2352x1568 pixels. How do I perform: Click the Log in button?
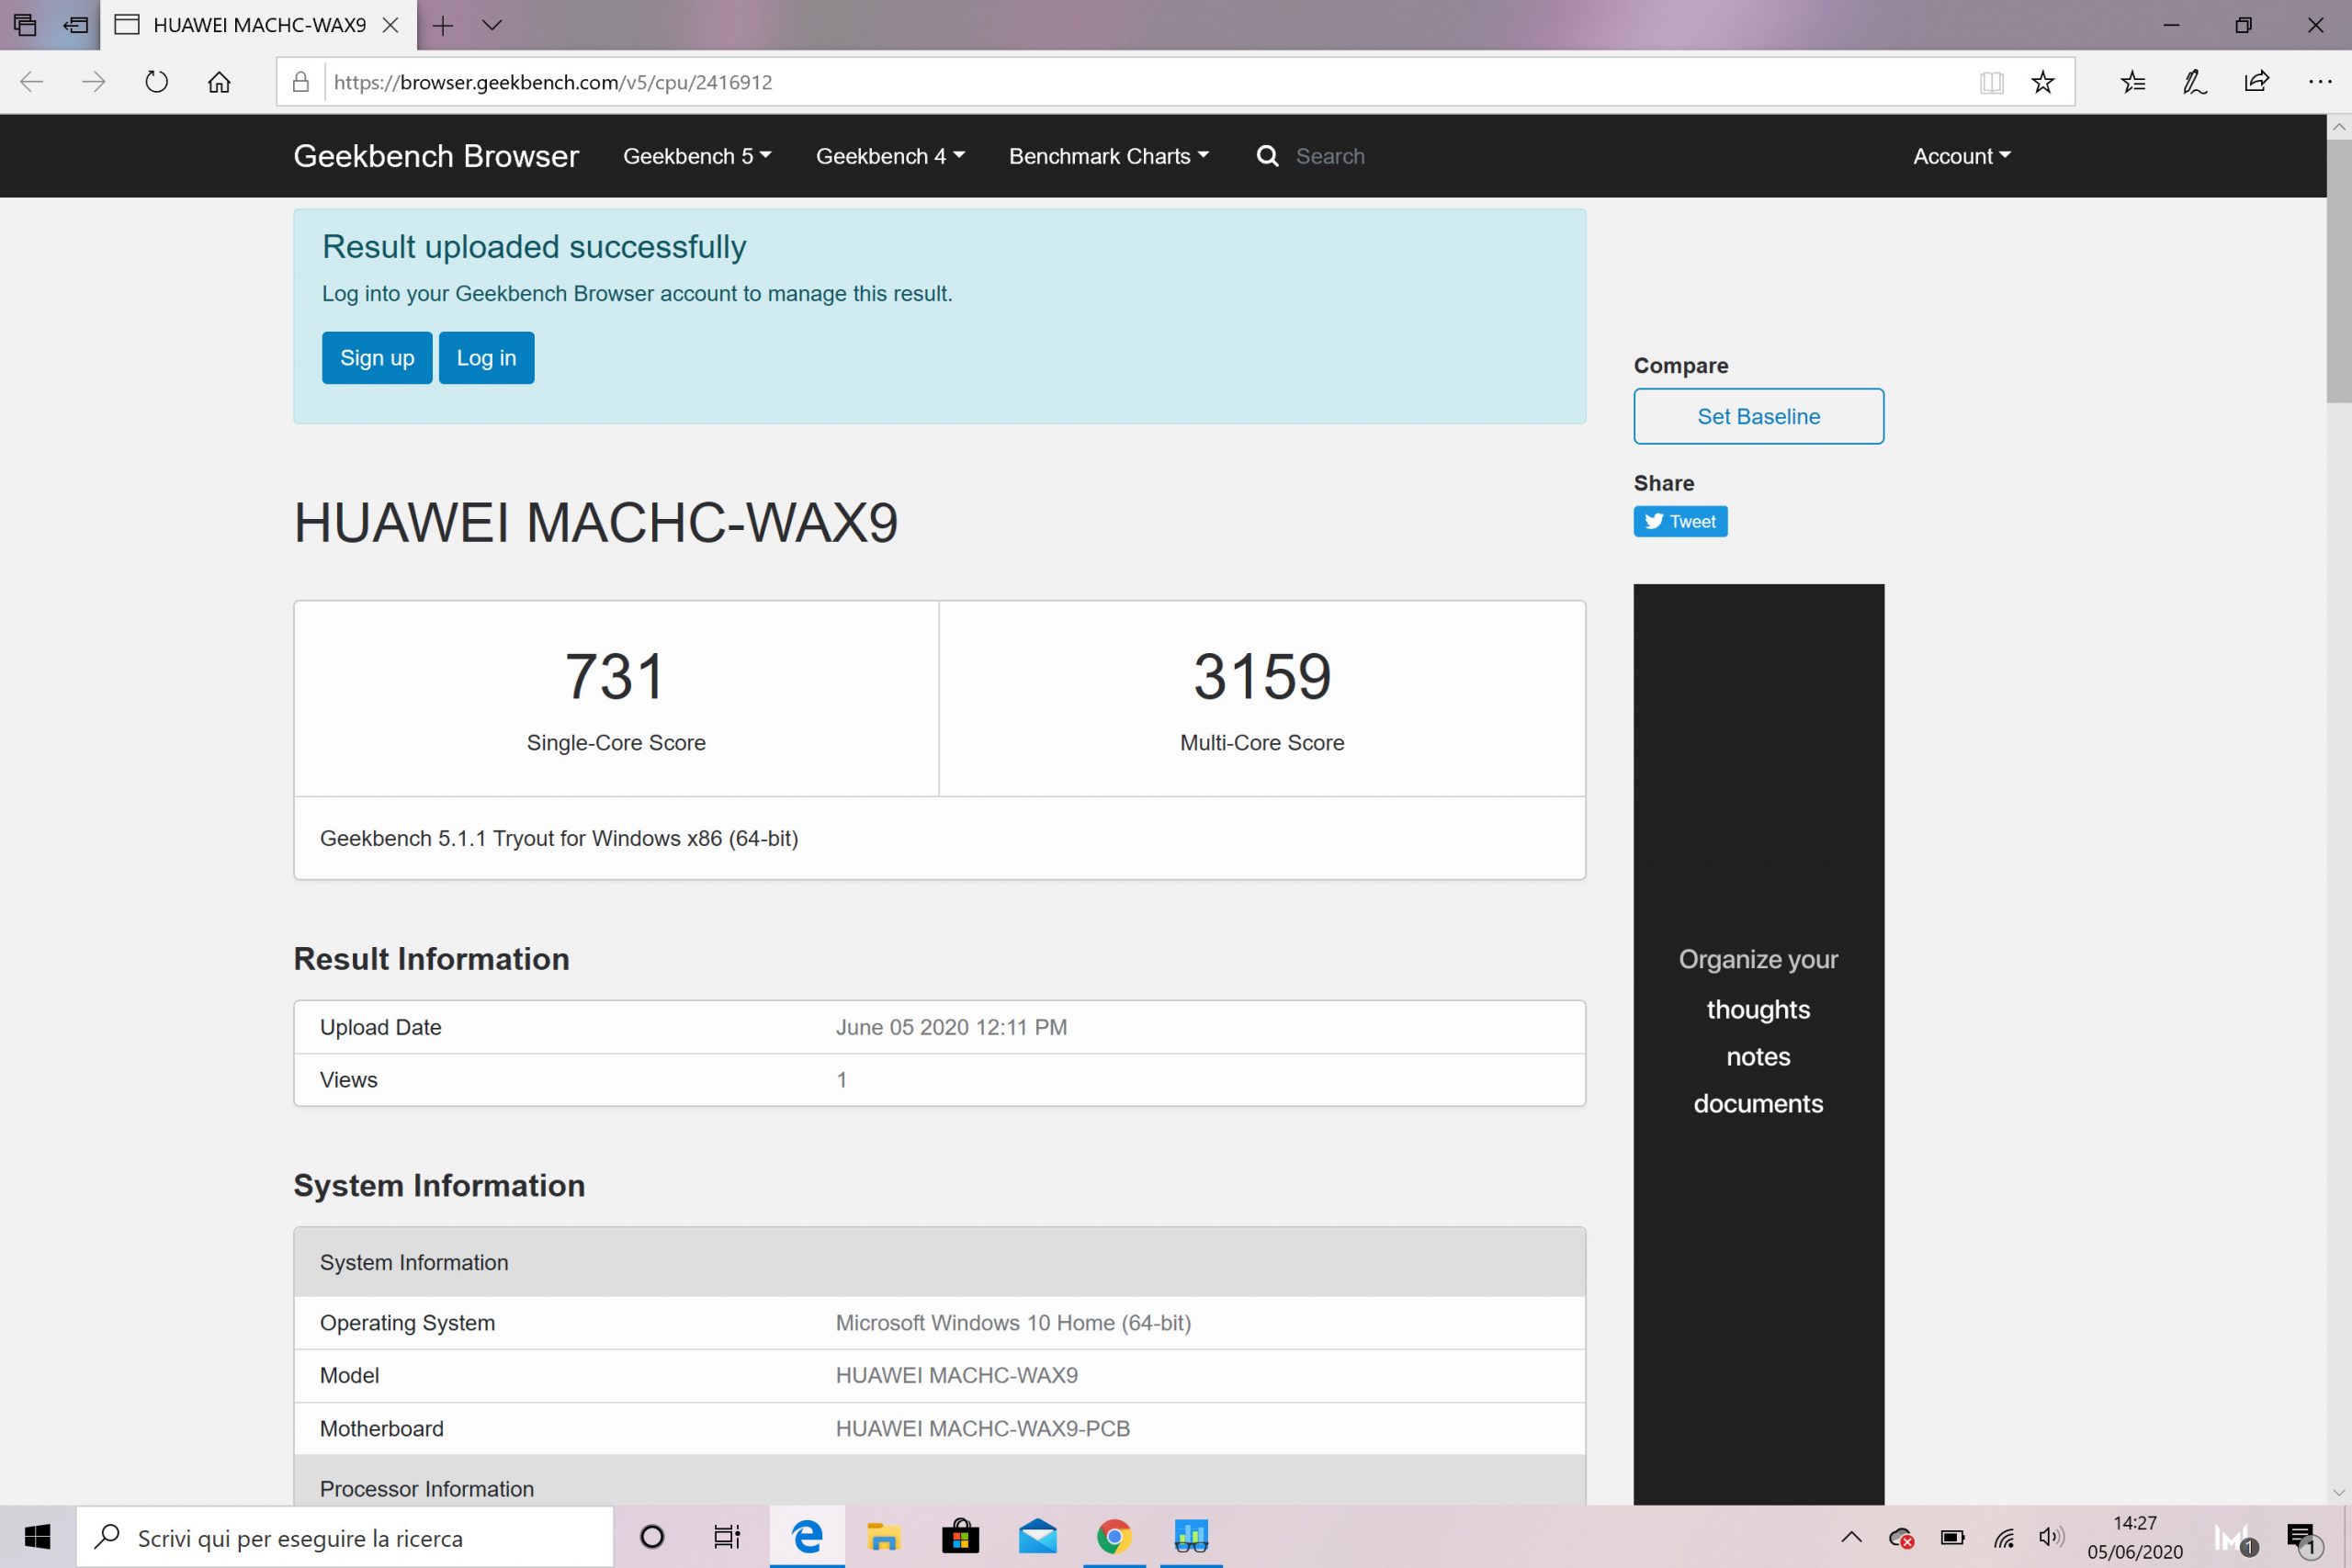tap(486, 358)
